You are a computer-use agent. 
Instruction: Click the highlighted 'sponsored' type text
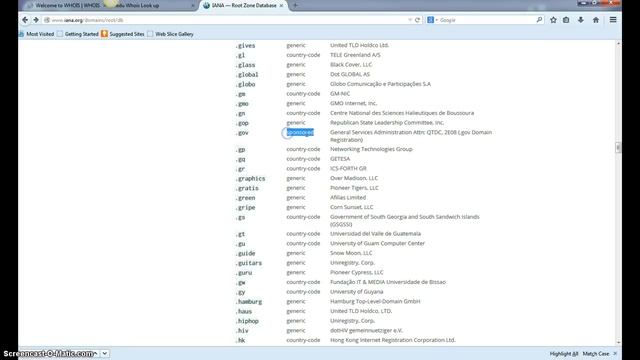(300, 132)
